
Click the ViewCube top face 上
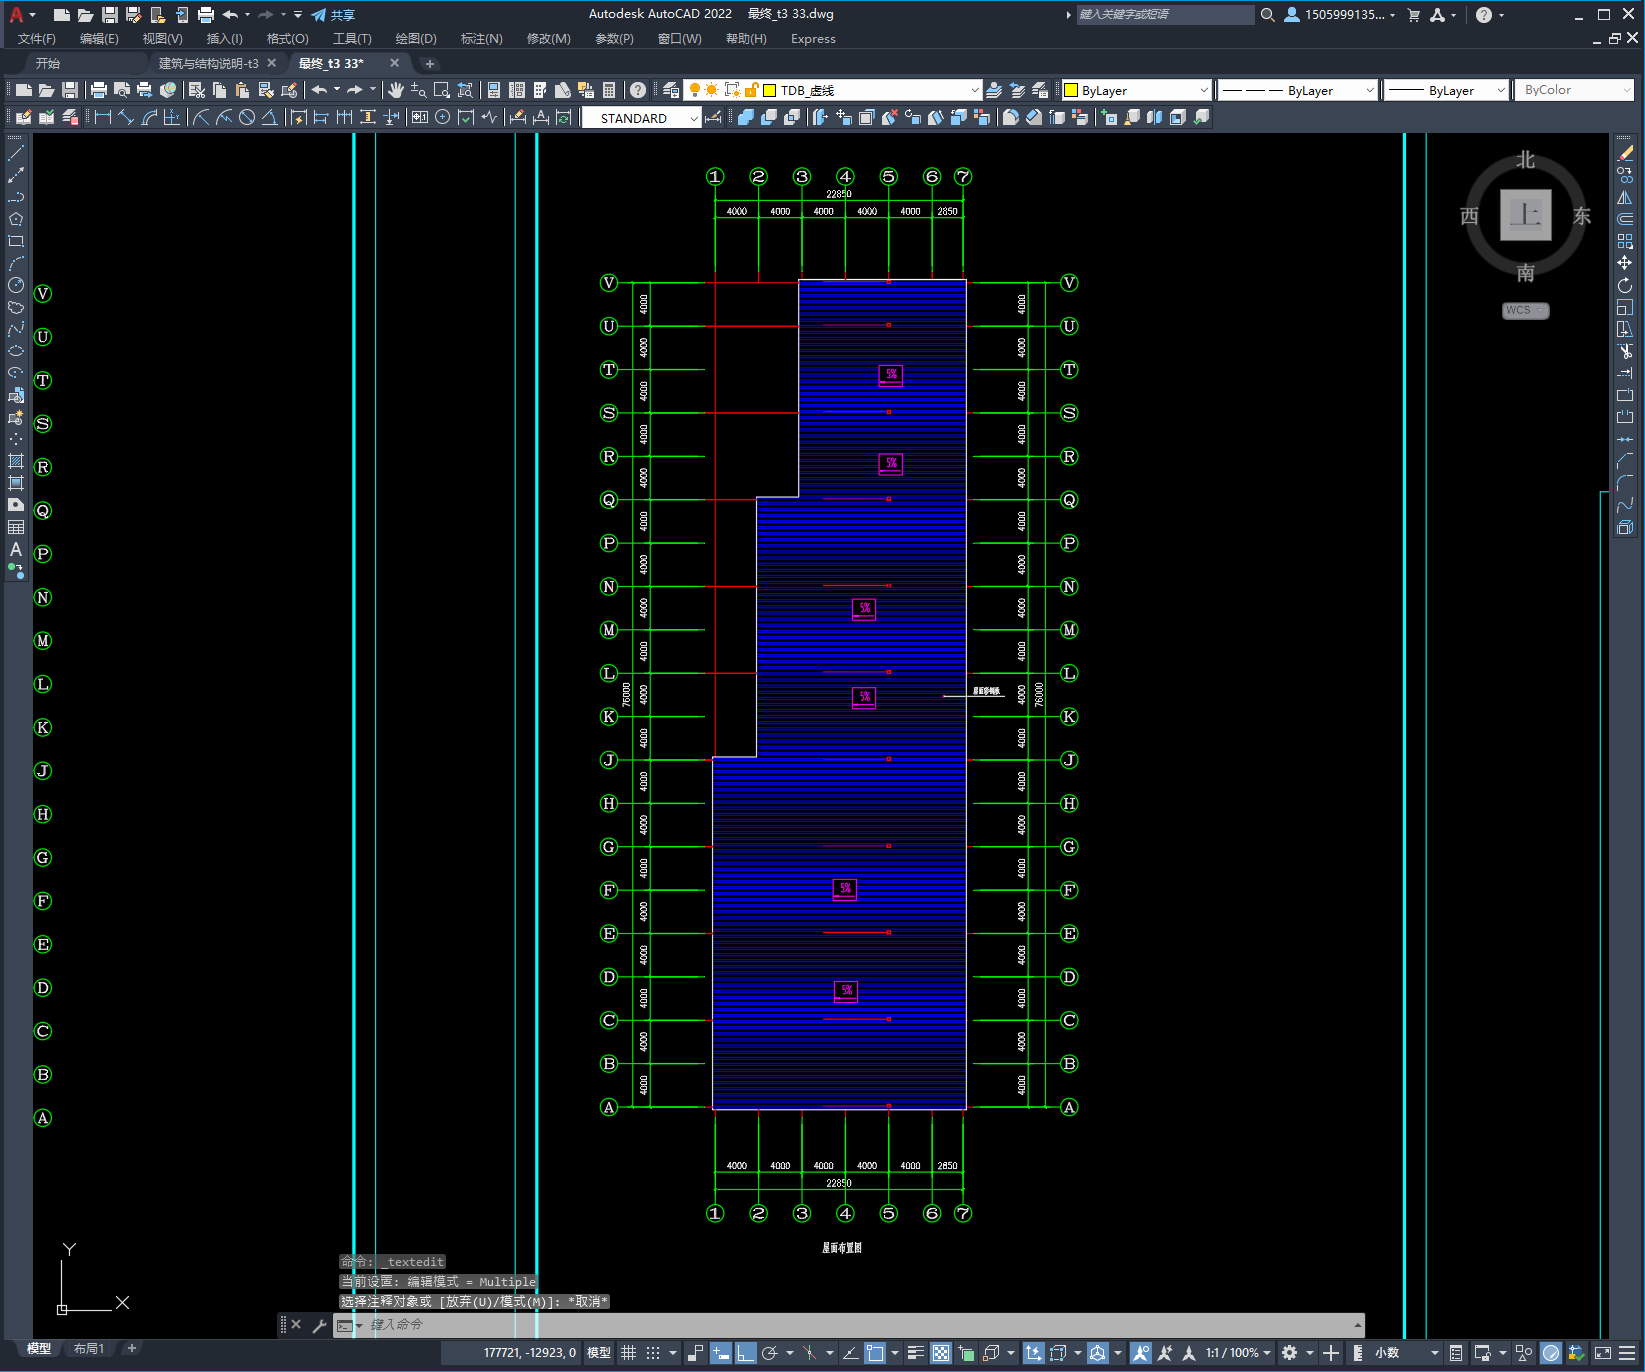(1525, 215)
